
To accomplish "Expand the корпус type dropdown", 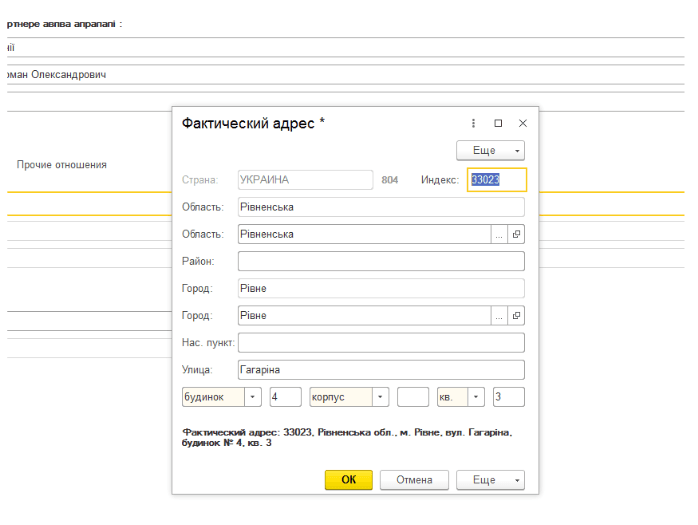I will tap(380, 397).
